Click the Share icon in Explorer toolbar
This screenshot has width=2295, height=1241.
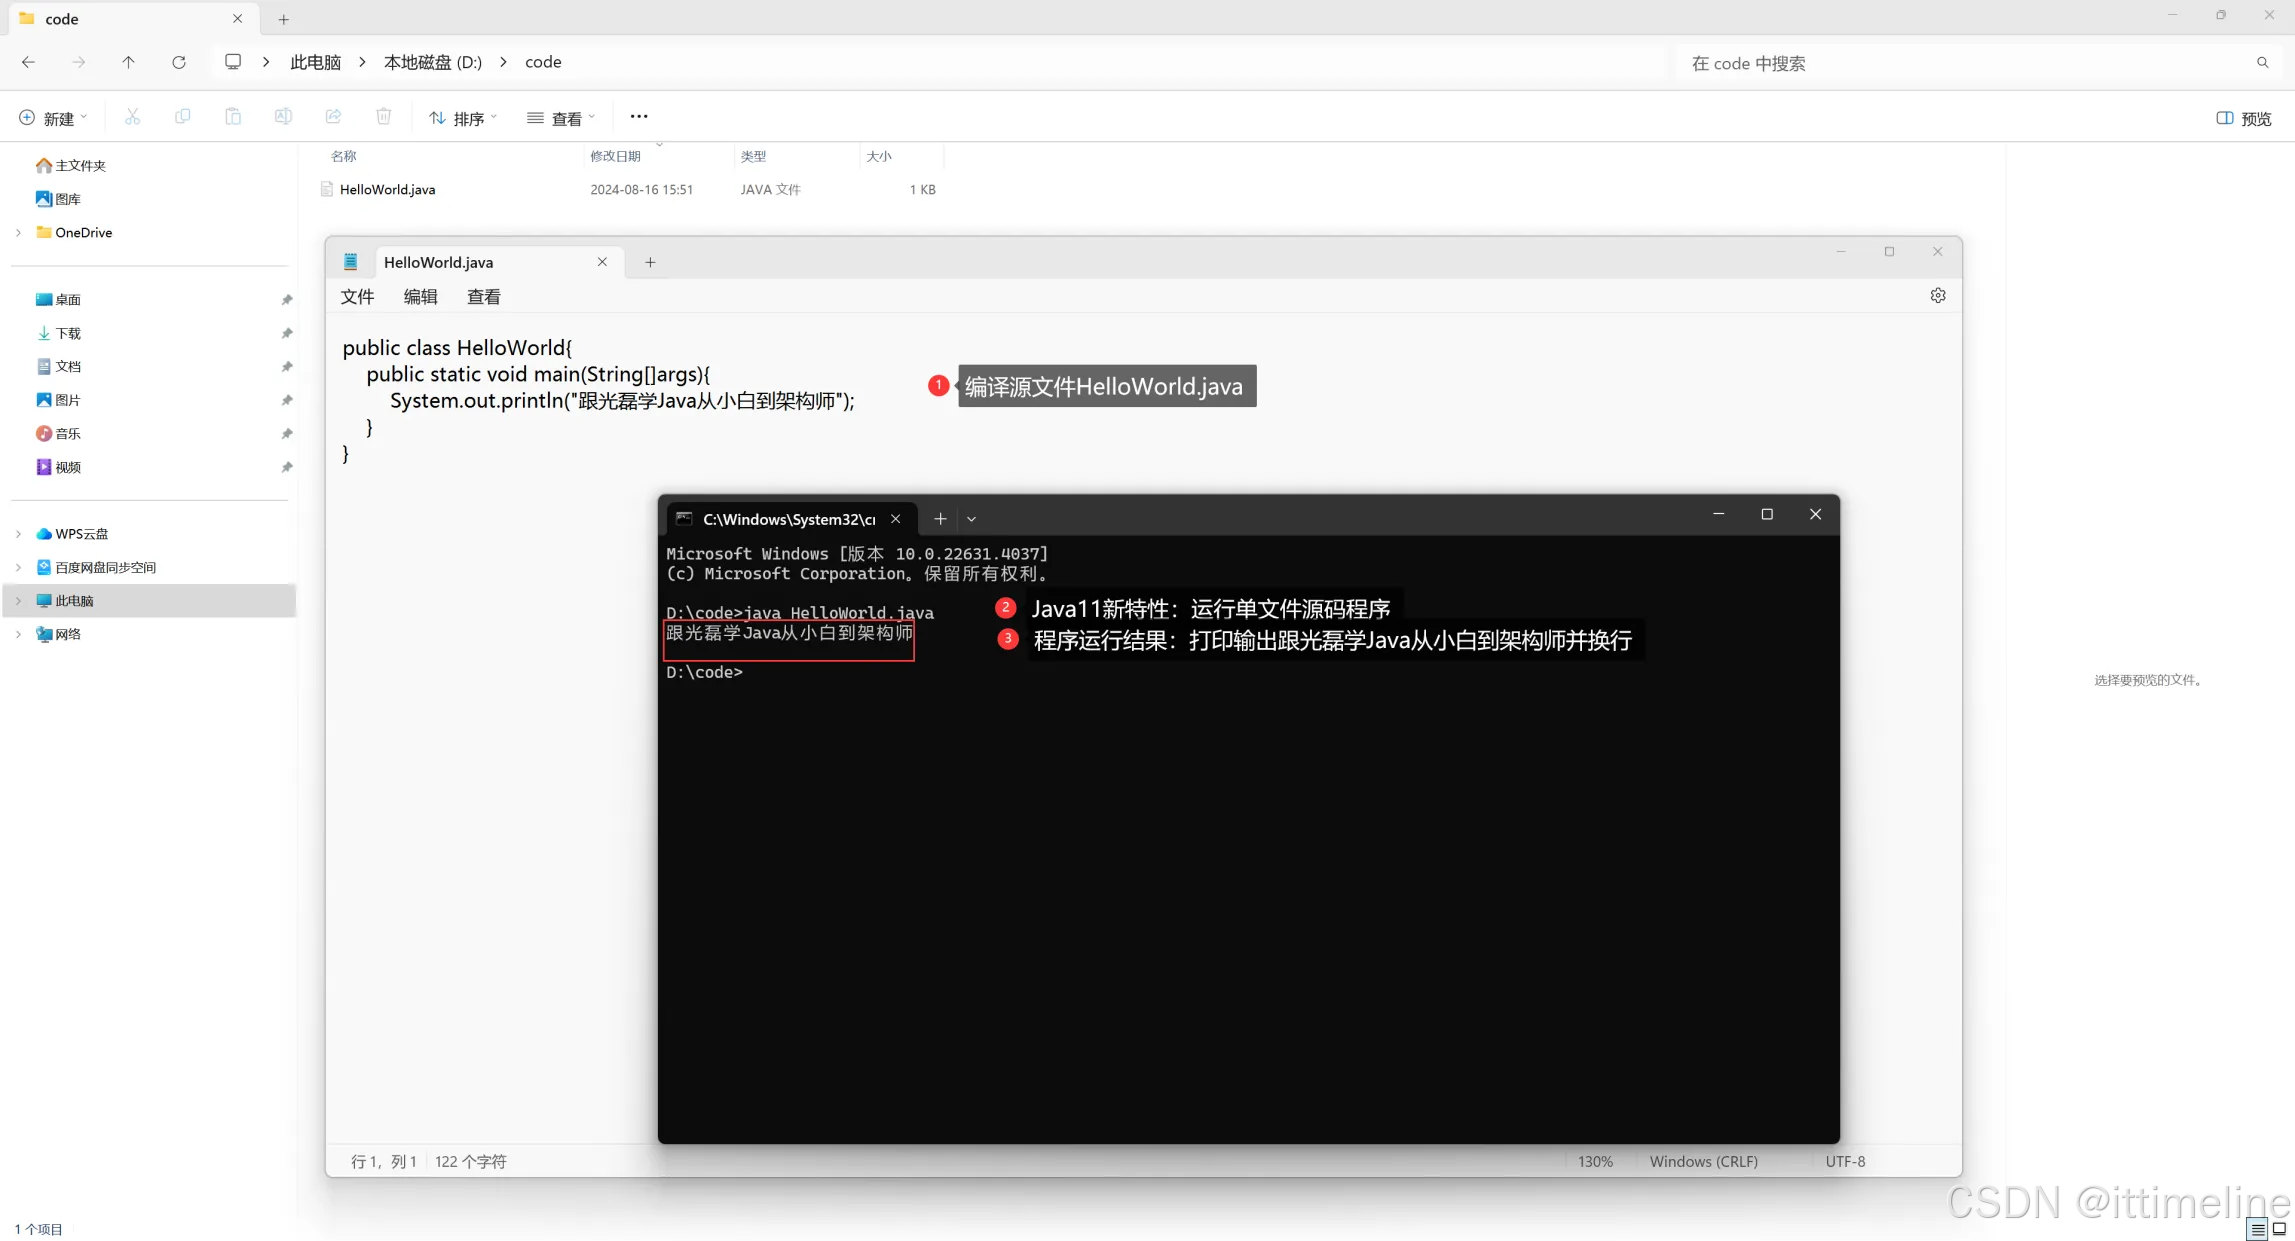(x=333, y=117)
